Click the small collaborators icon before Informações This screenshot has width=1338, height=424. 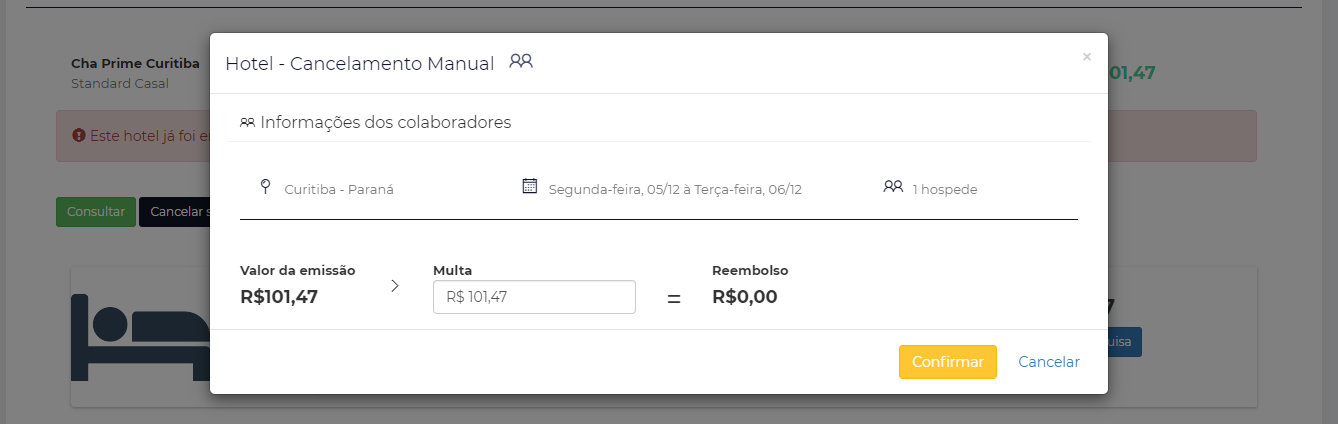(x=247, y=123)
